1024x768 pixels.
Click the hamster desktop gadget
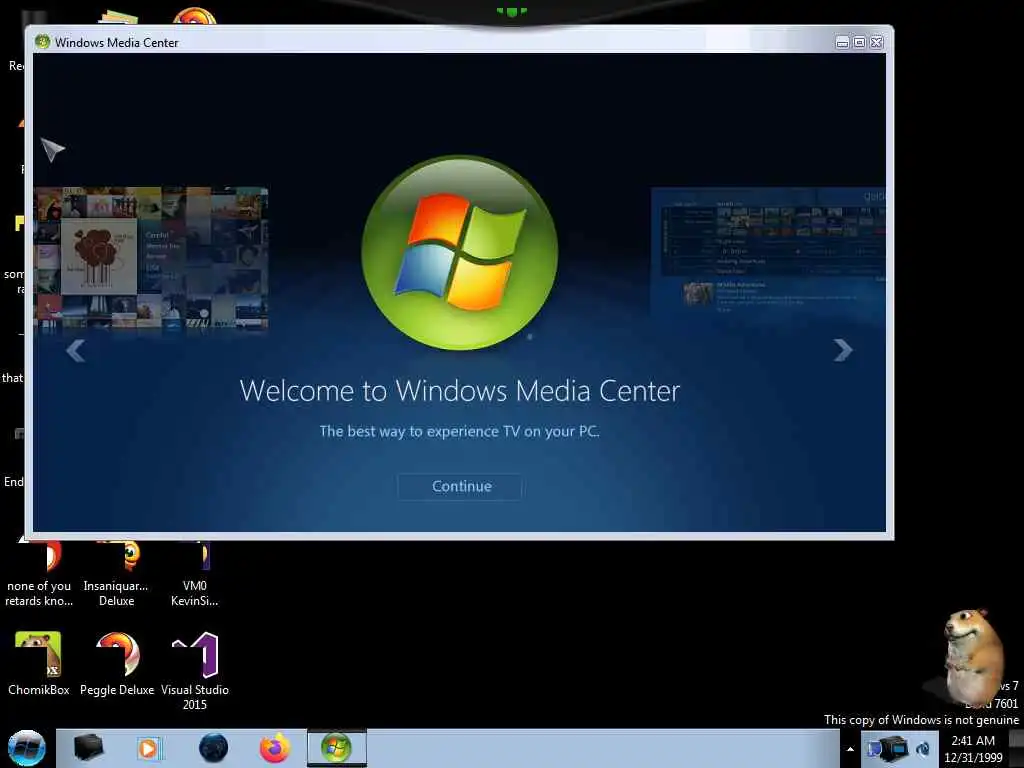point(972,656)
